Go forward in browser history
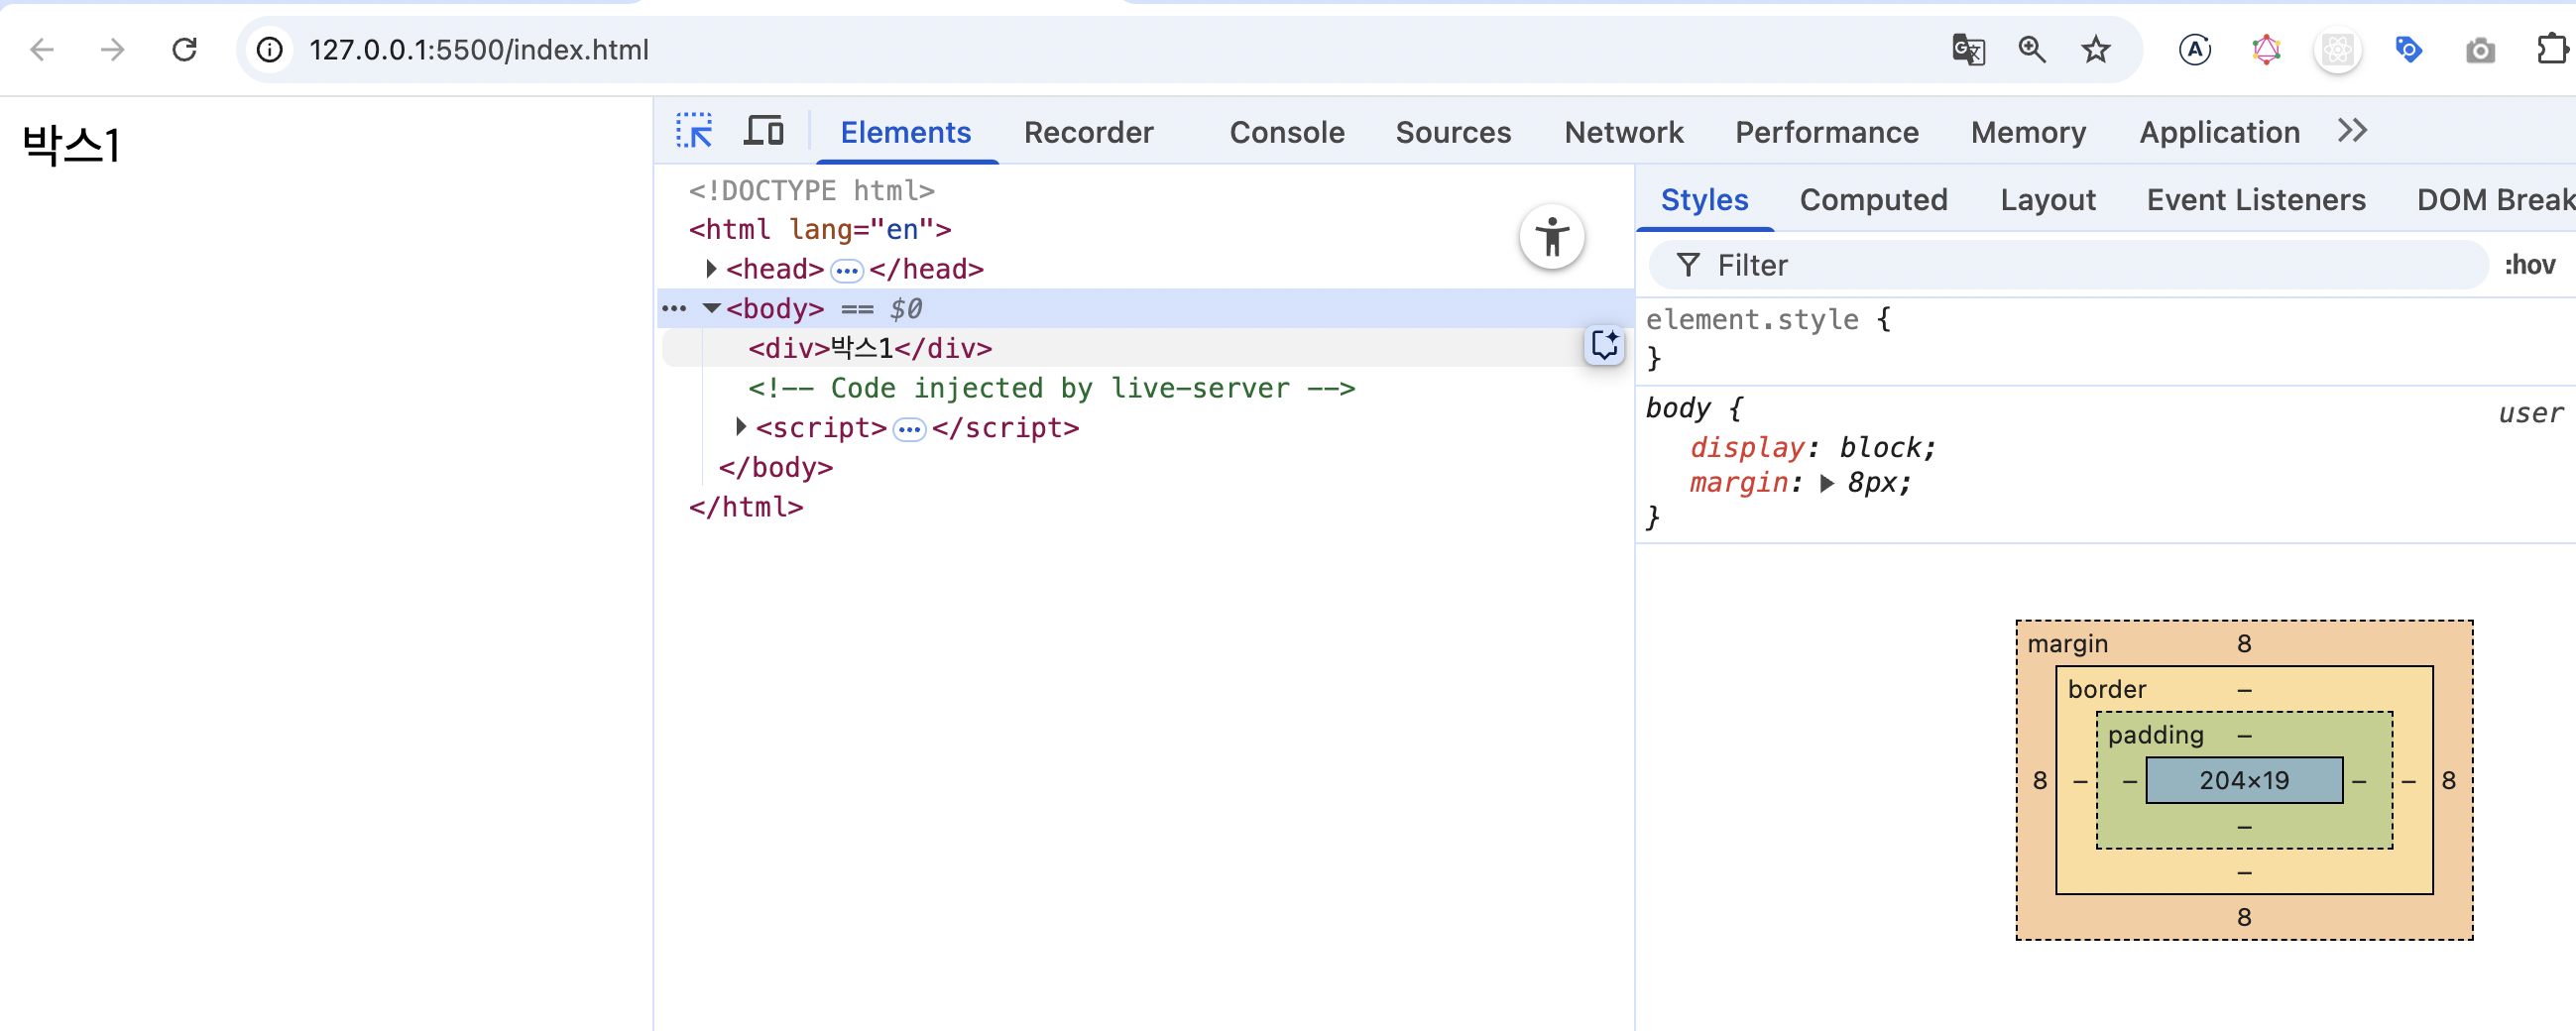Viewport: 2576px width, 1031px height. 113,50
